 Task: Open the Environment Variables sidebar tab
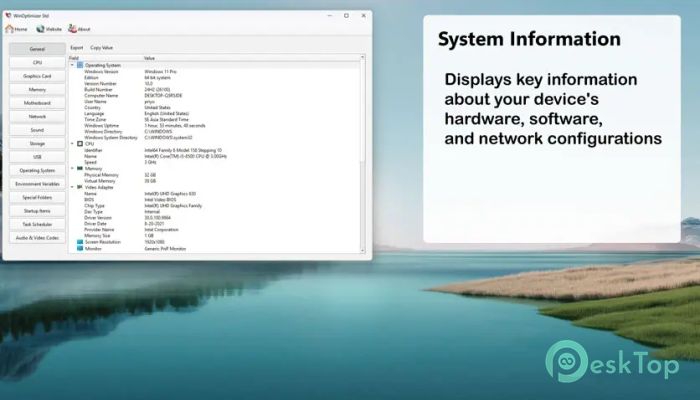[38, 184]
